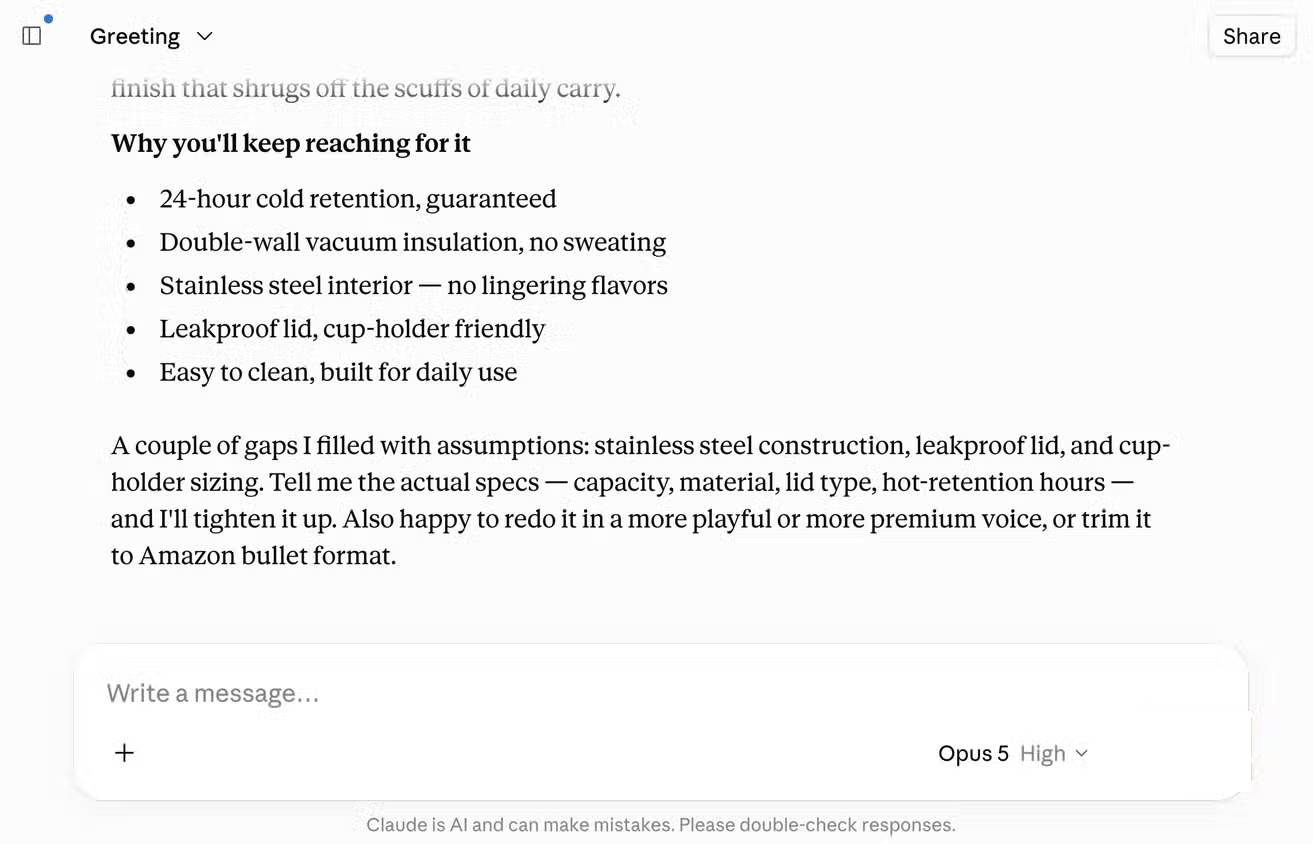
Task: Click the blue notification dot indicator
Action: coord(48,19)
